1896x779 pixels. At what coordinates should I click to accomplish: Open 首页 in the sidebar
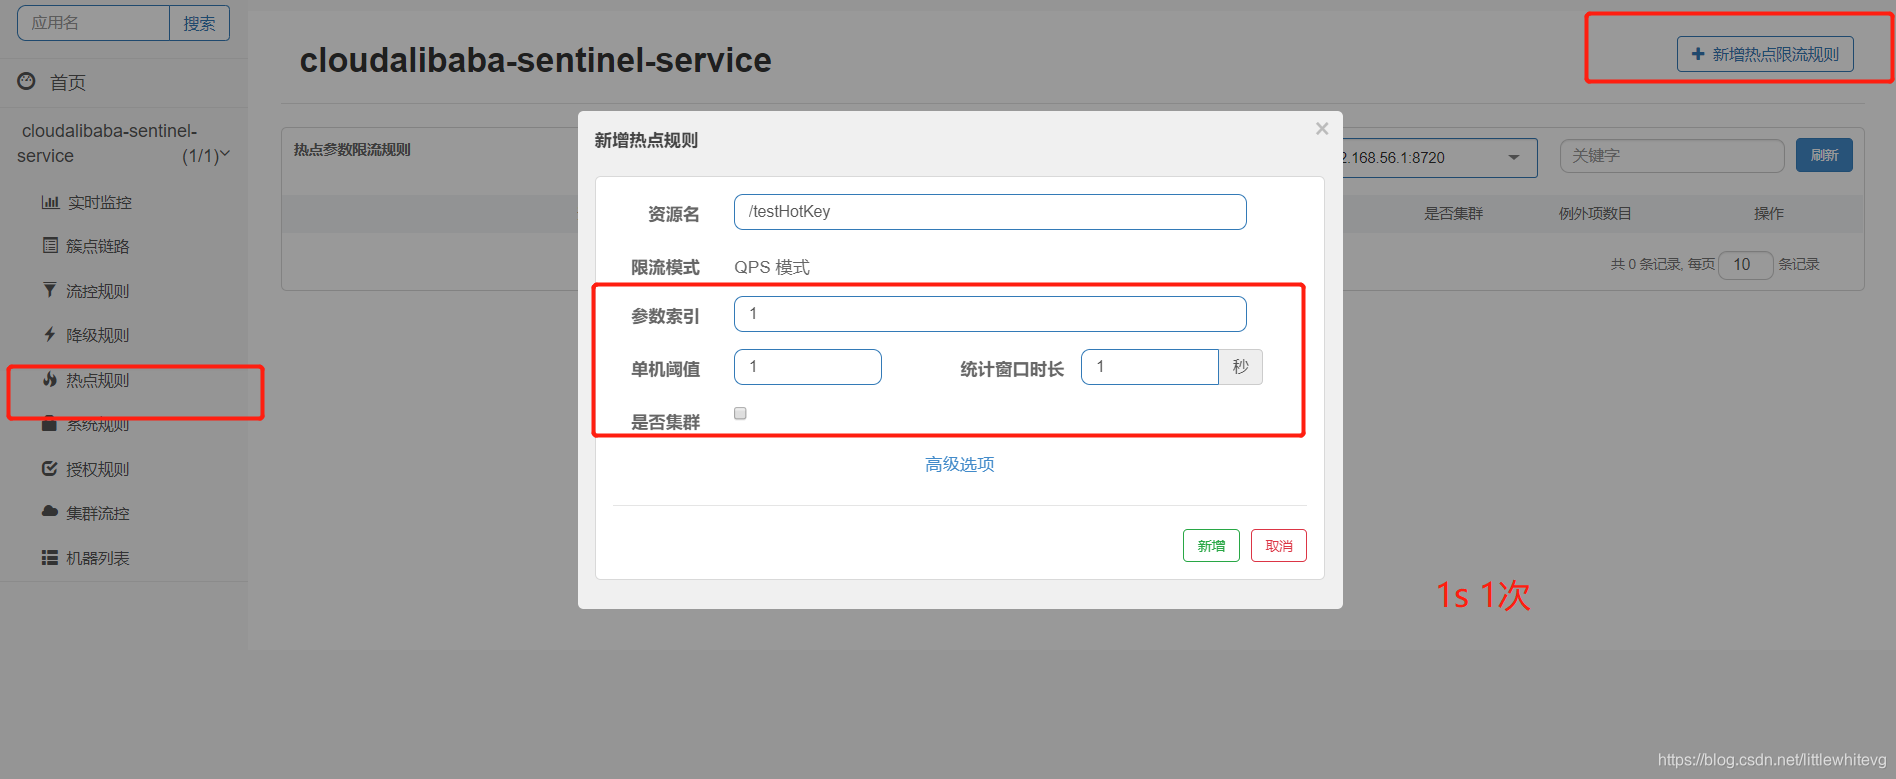68,83
